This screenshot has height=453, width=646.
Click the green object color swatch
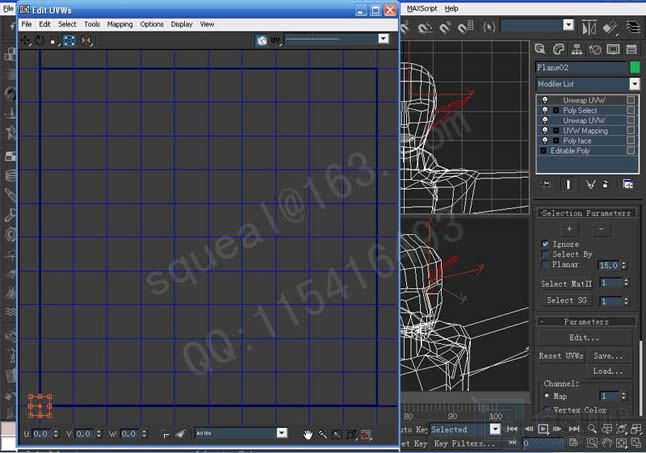click(634, 67)
